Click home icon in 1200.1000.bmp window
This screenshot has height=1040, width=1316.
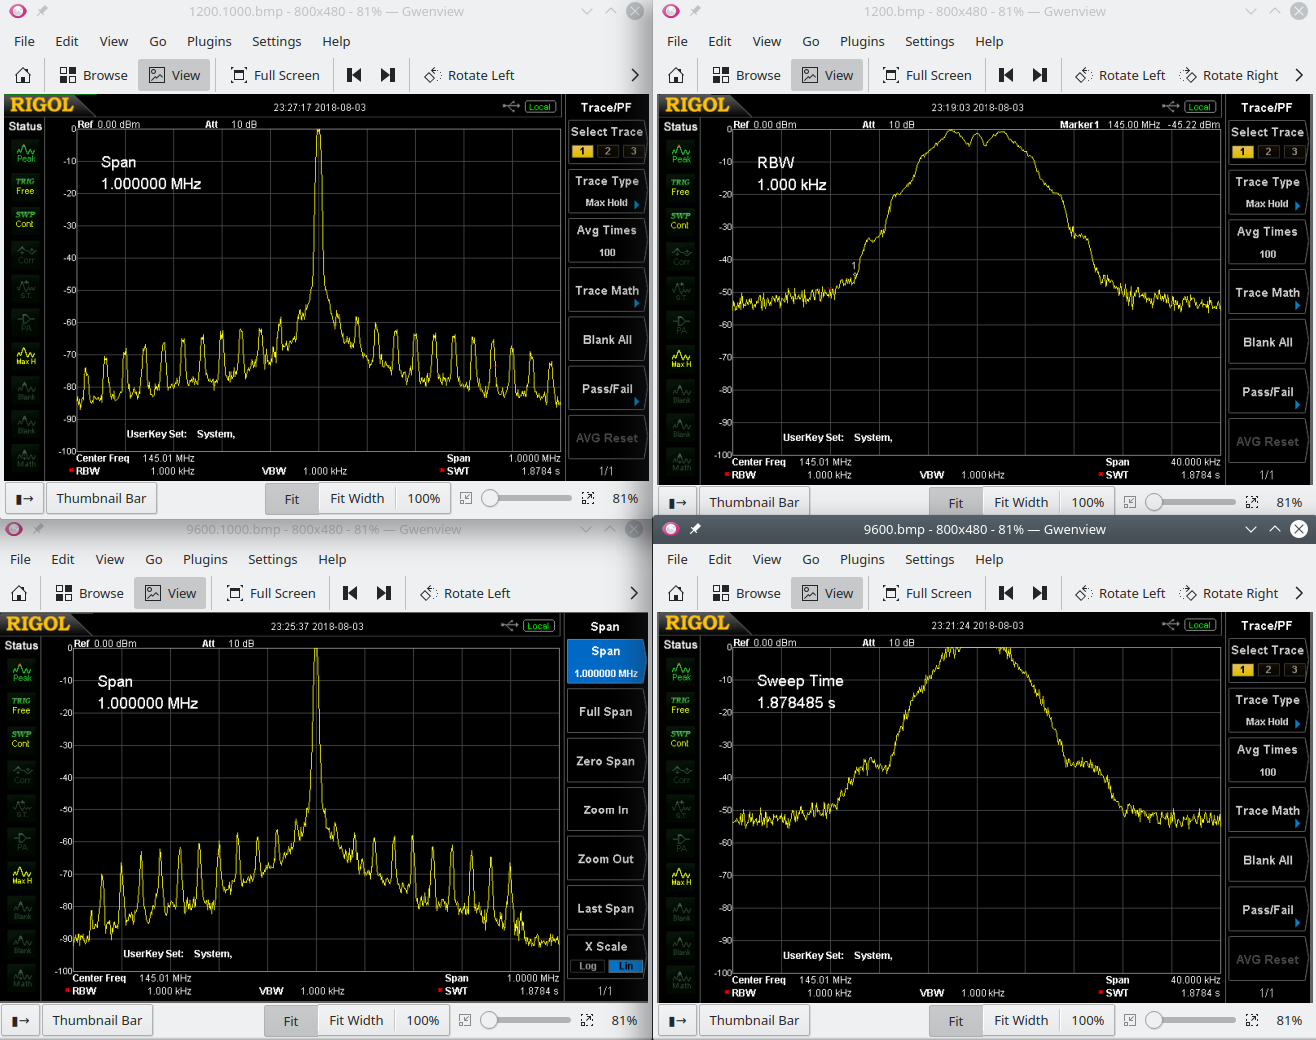click(x=23, y=75)
